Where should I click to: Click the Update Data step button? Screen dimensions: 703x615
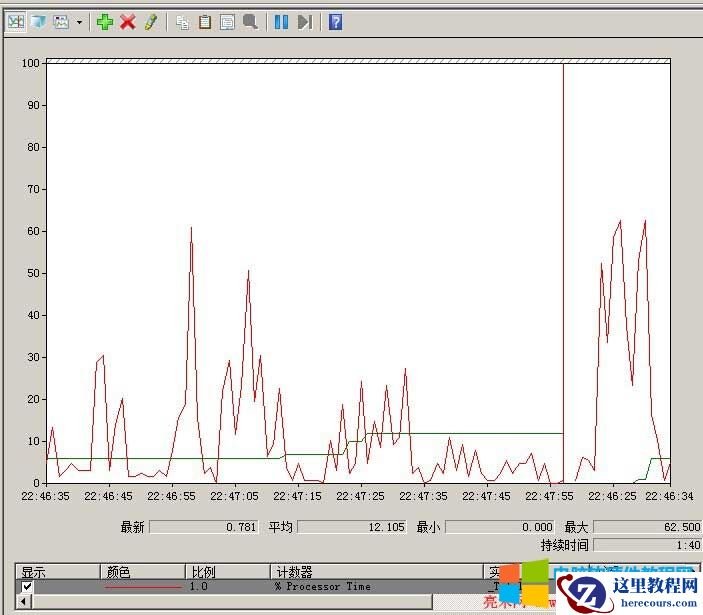click(x=305, y=21)
